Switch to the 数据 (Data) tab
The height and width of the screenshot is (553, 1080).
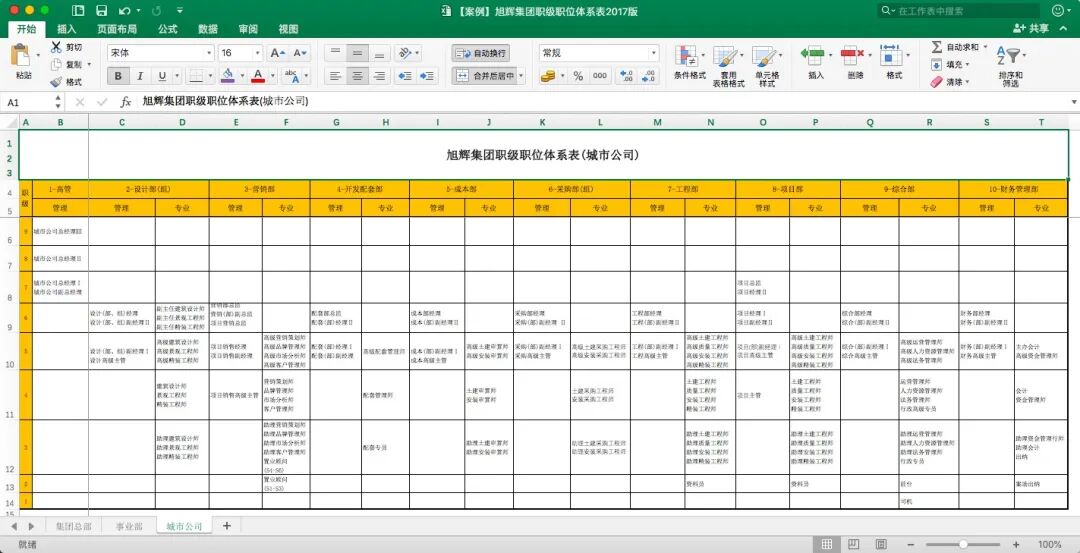(208, 29)
